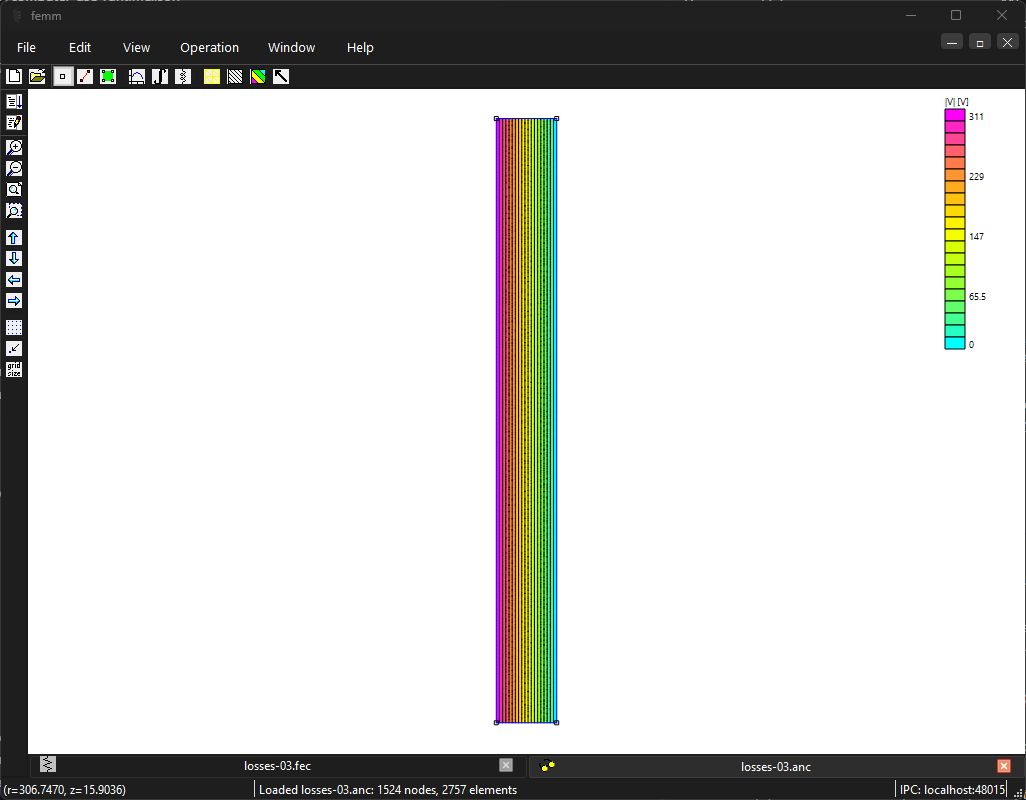Click the grid size button
1026x800 pixels.
14,369
